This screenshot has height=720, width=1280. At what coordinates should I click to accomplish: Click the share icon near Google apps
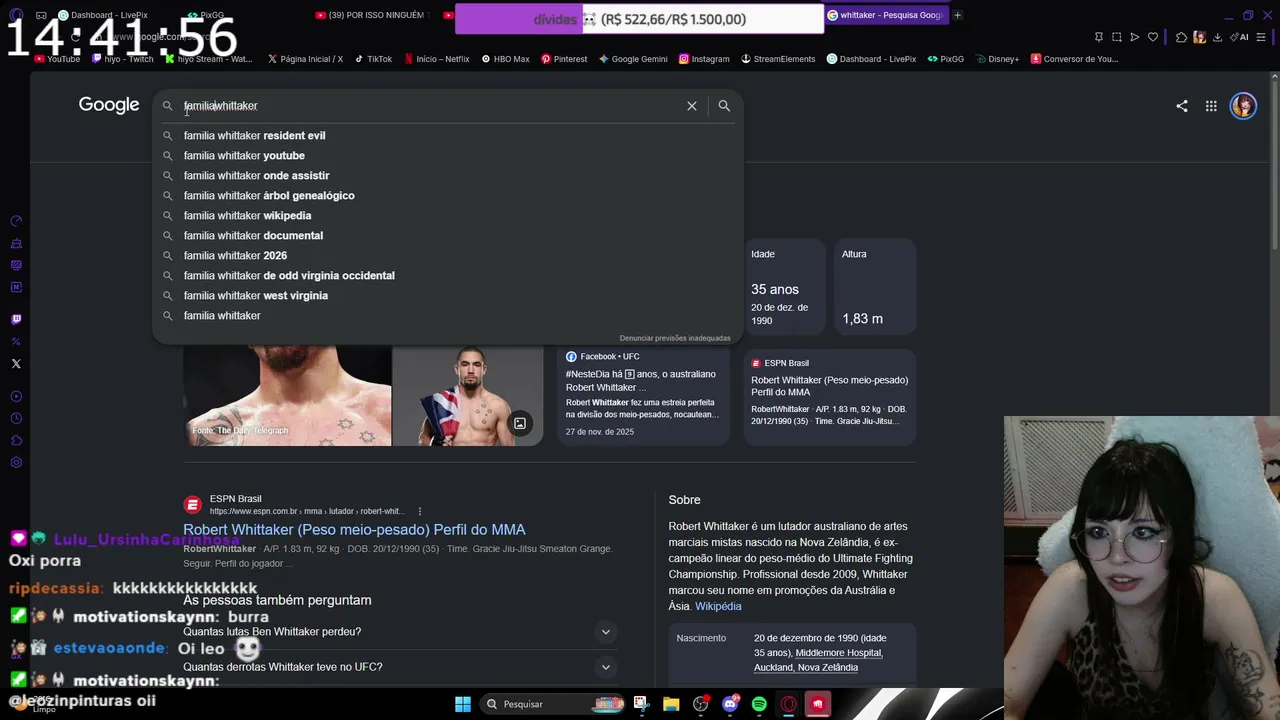1182,106
